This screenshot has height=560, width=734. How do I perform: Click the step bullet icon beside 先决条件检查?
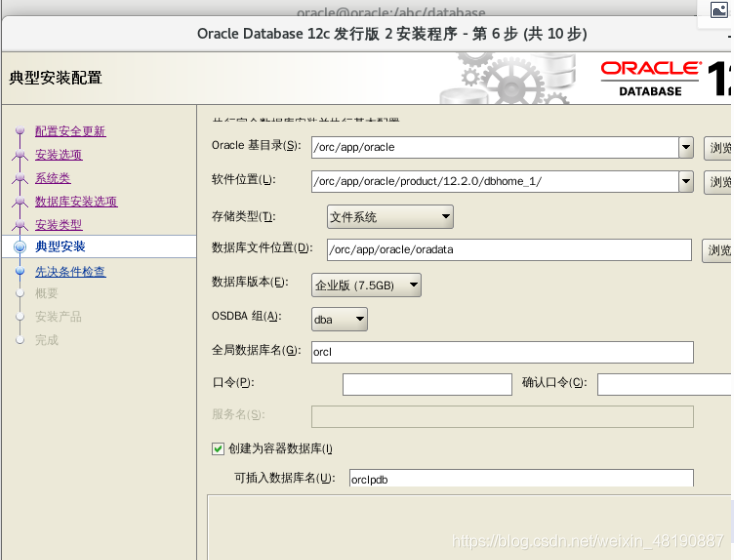pos(20,272)
